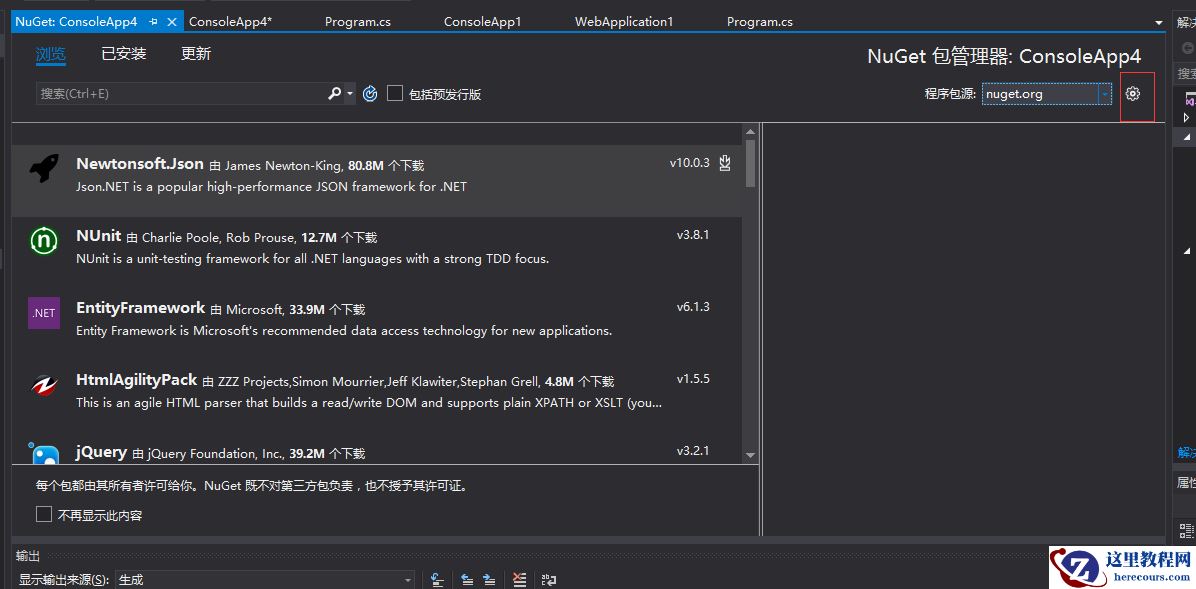Click the magnifier search icon

tap(334, 93)
